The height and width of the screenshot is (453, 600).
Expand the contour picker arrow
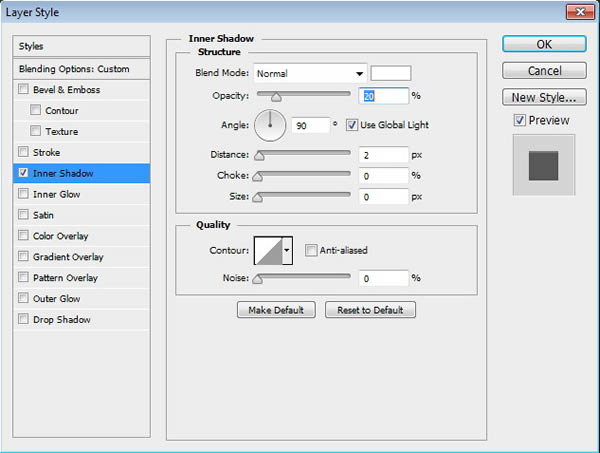pyautogui.click(x=288, y=250)
